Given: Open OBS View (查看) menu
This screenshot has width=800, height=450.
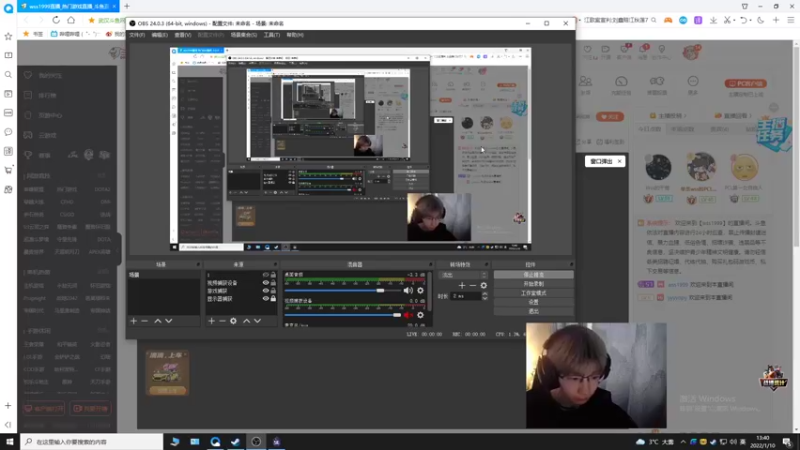Looking at the screenshot, I should 183,35.
